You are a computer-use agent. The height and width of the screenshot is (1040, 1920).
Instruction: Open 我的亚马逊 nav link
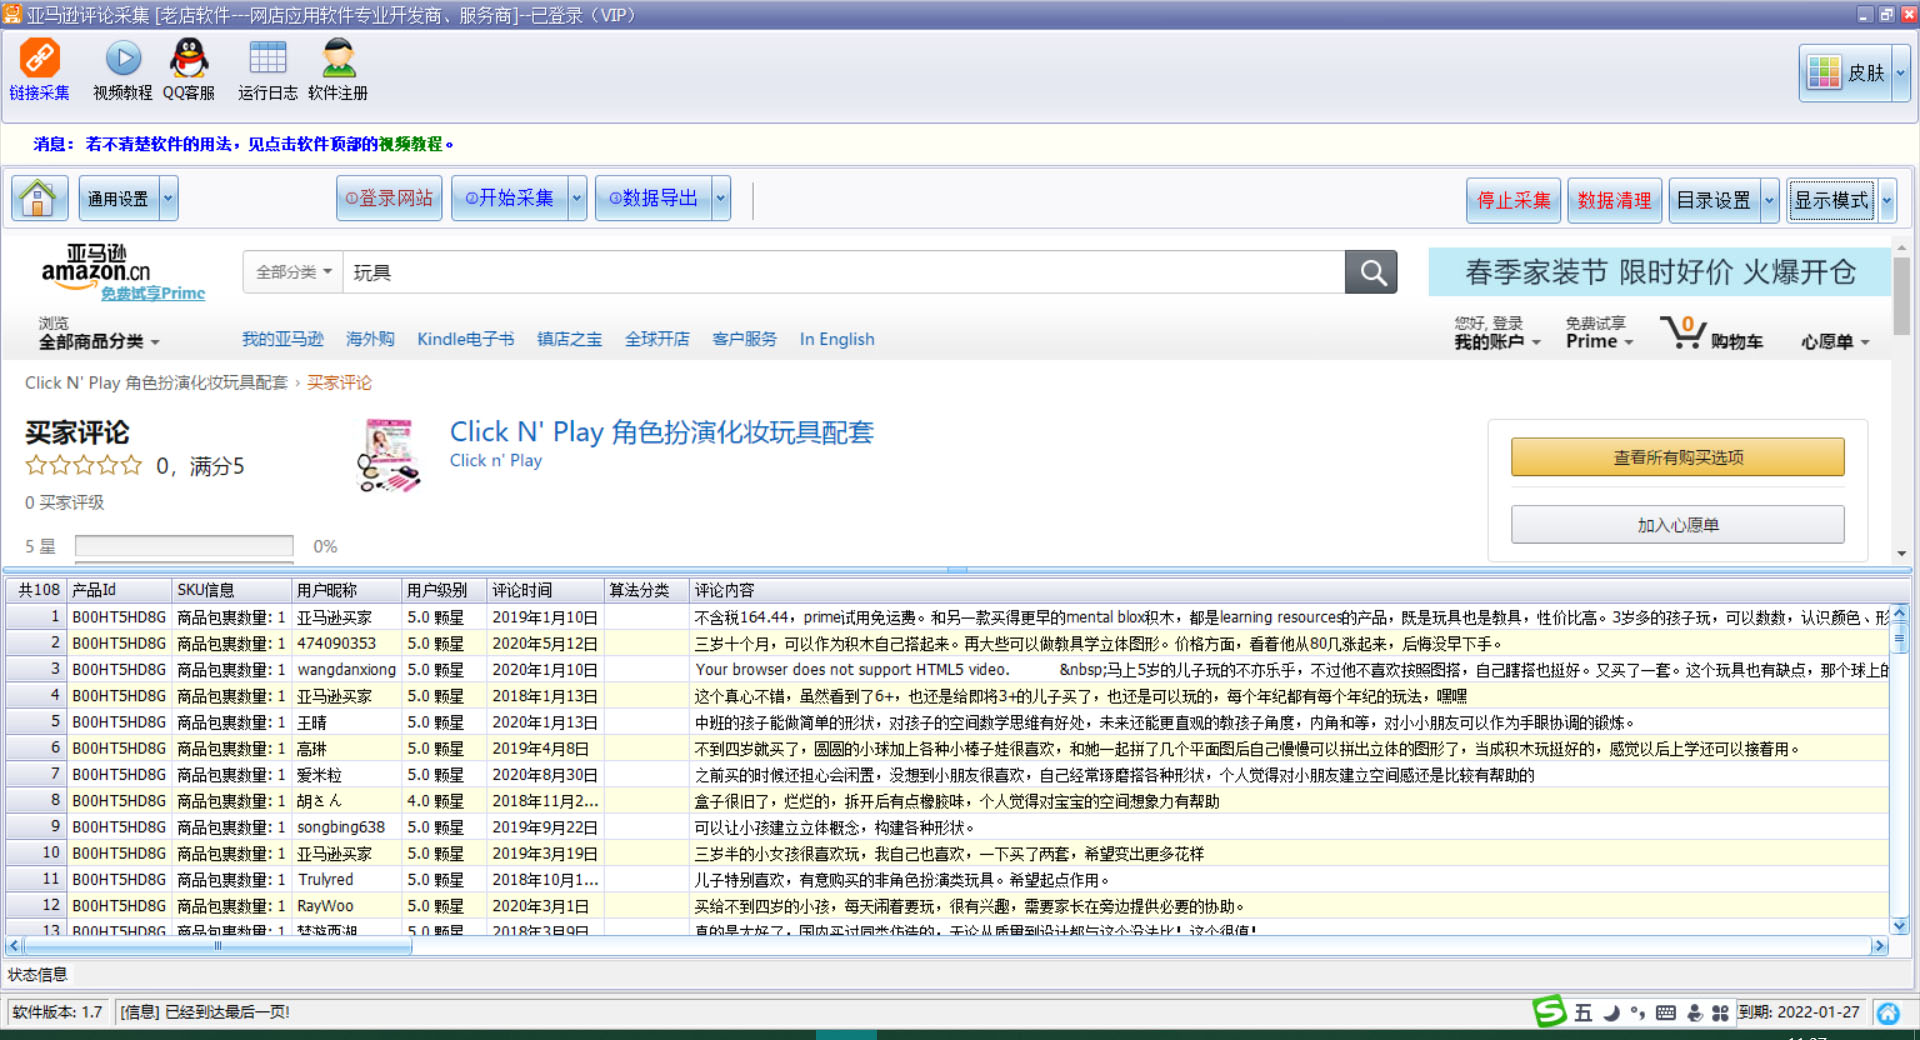283,339
